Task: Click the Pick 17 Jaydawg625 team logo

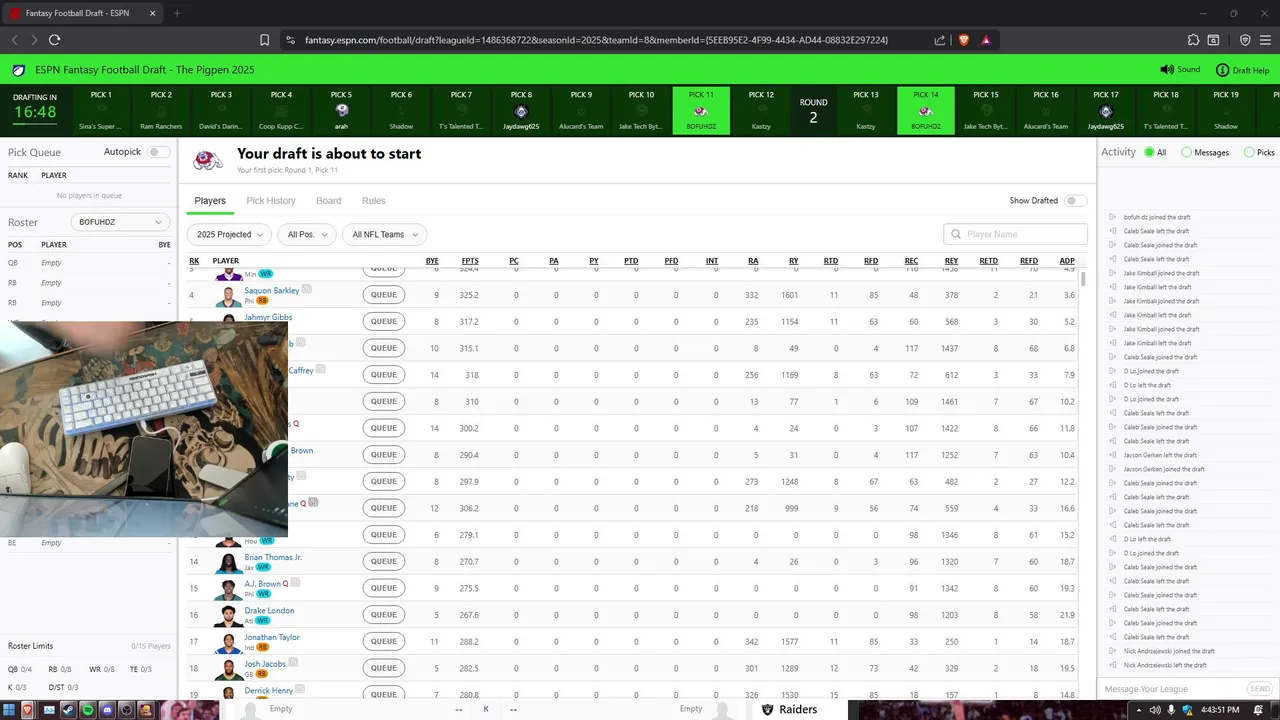Action: point(1106,111)
